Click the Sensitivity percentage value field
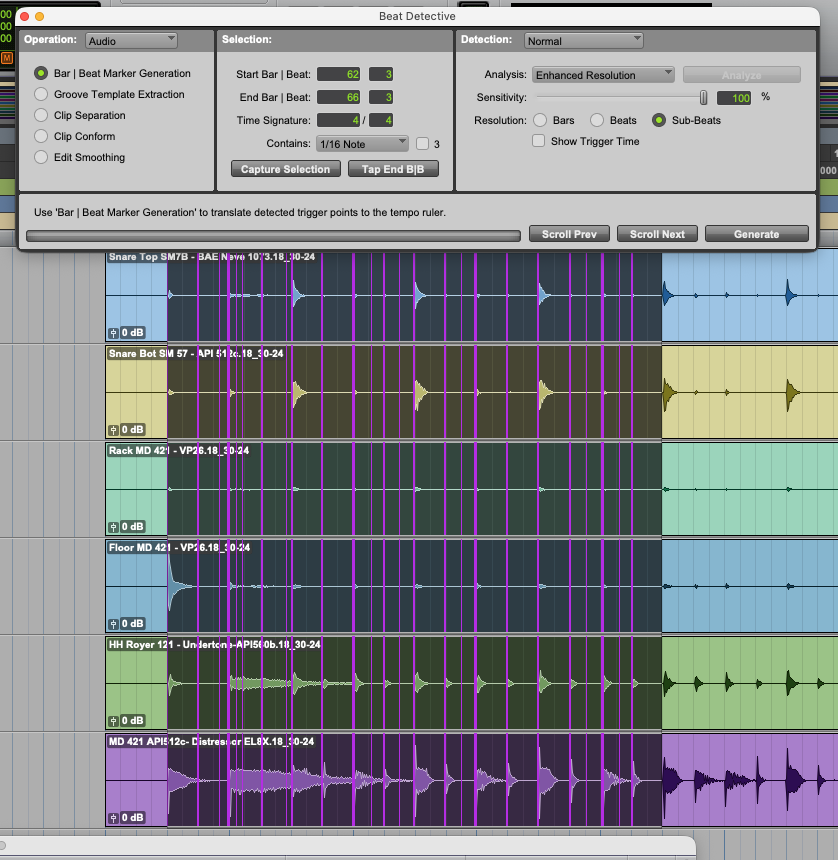The width and height of the screenshot is (838, 860). (734, 98)
